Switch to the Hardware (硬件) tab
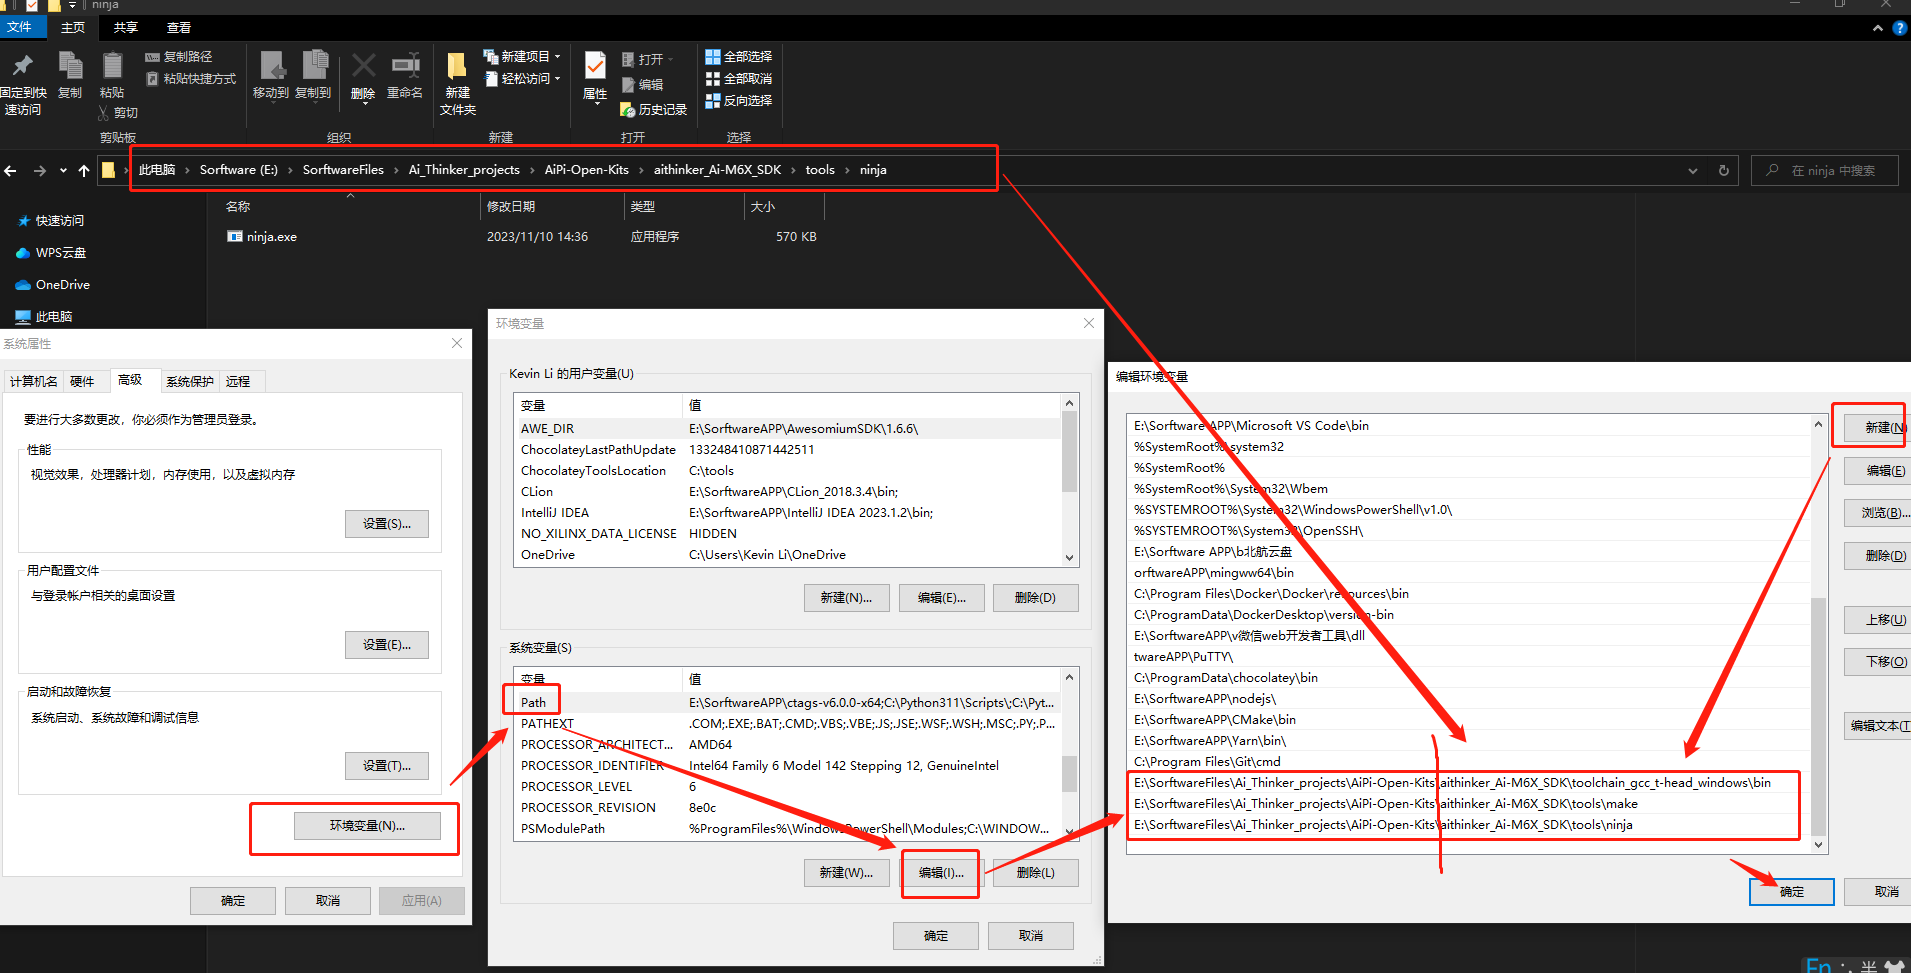Image resolution: width=1911 pixels, height=973 pixels. [x=82, y=382]
